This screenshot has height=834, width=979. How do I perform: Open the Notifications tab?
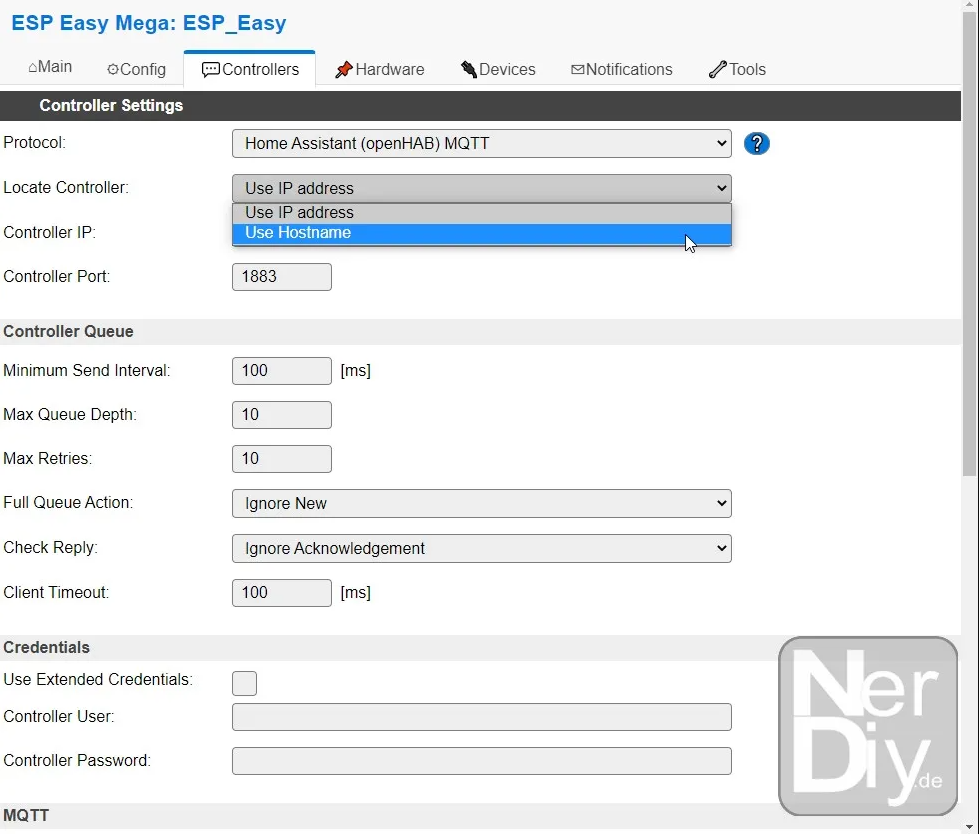click(621, 70)
